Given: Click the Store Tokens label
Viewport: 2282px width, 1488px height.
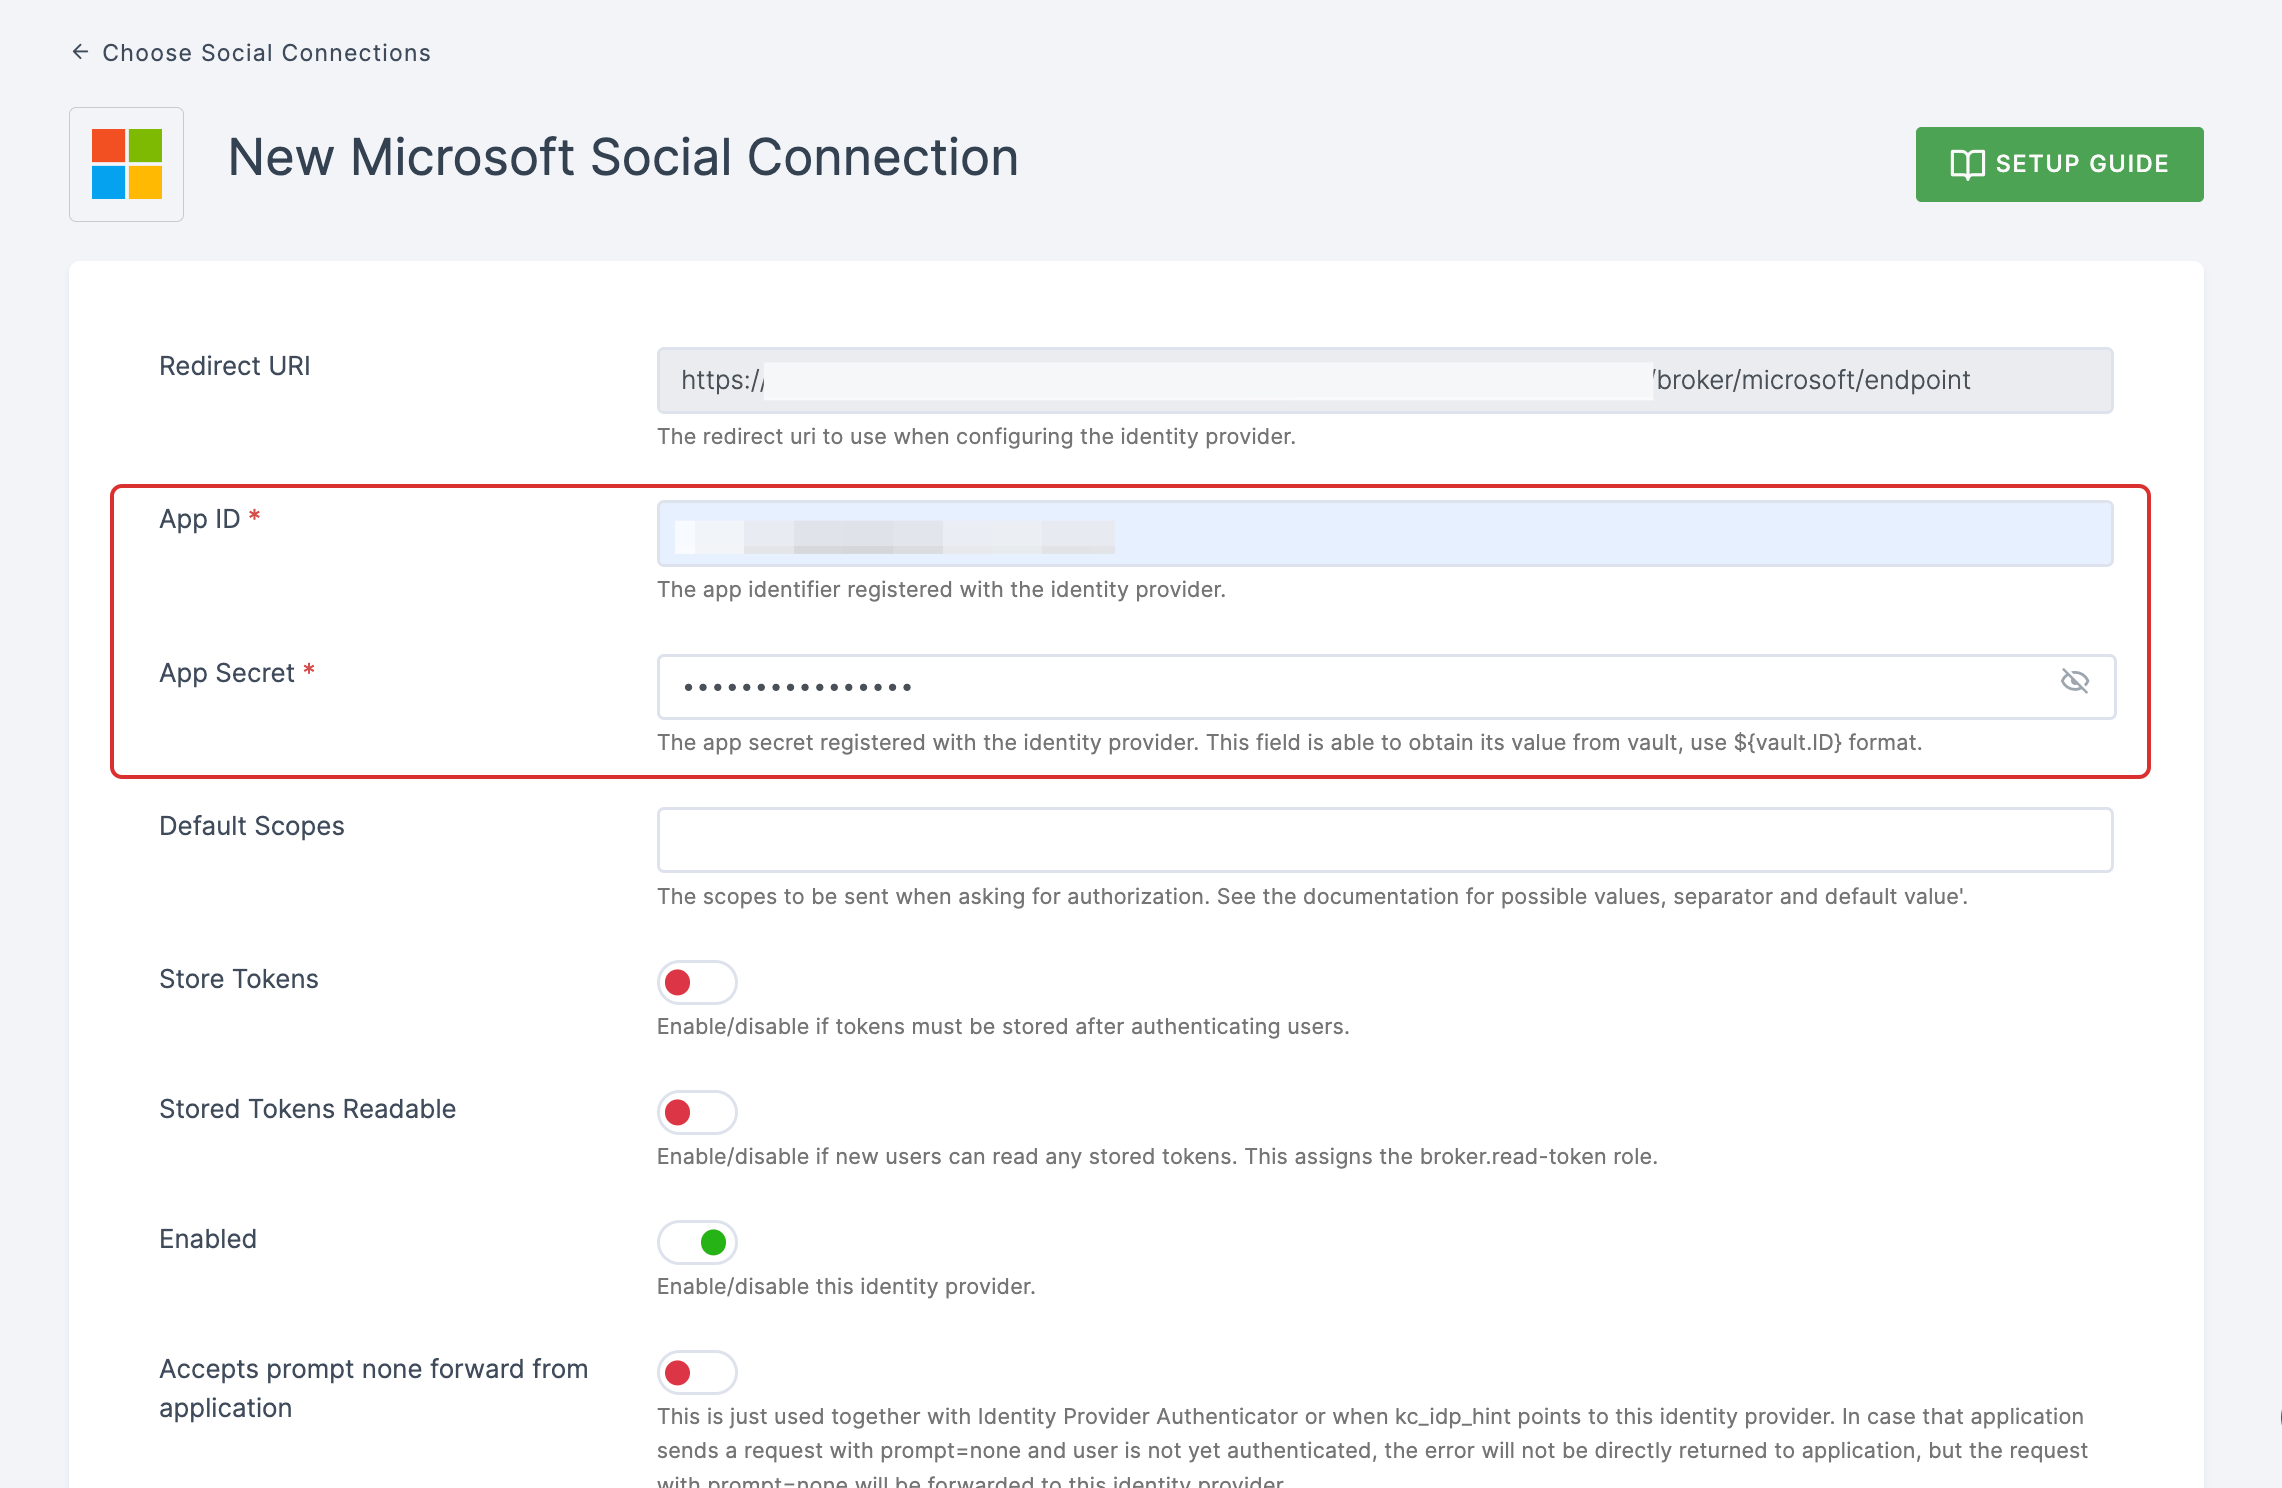Looking at the screenshot, I should point(239,979).
